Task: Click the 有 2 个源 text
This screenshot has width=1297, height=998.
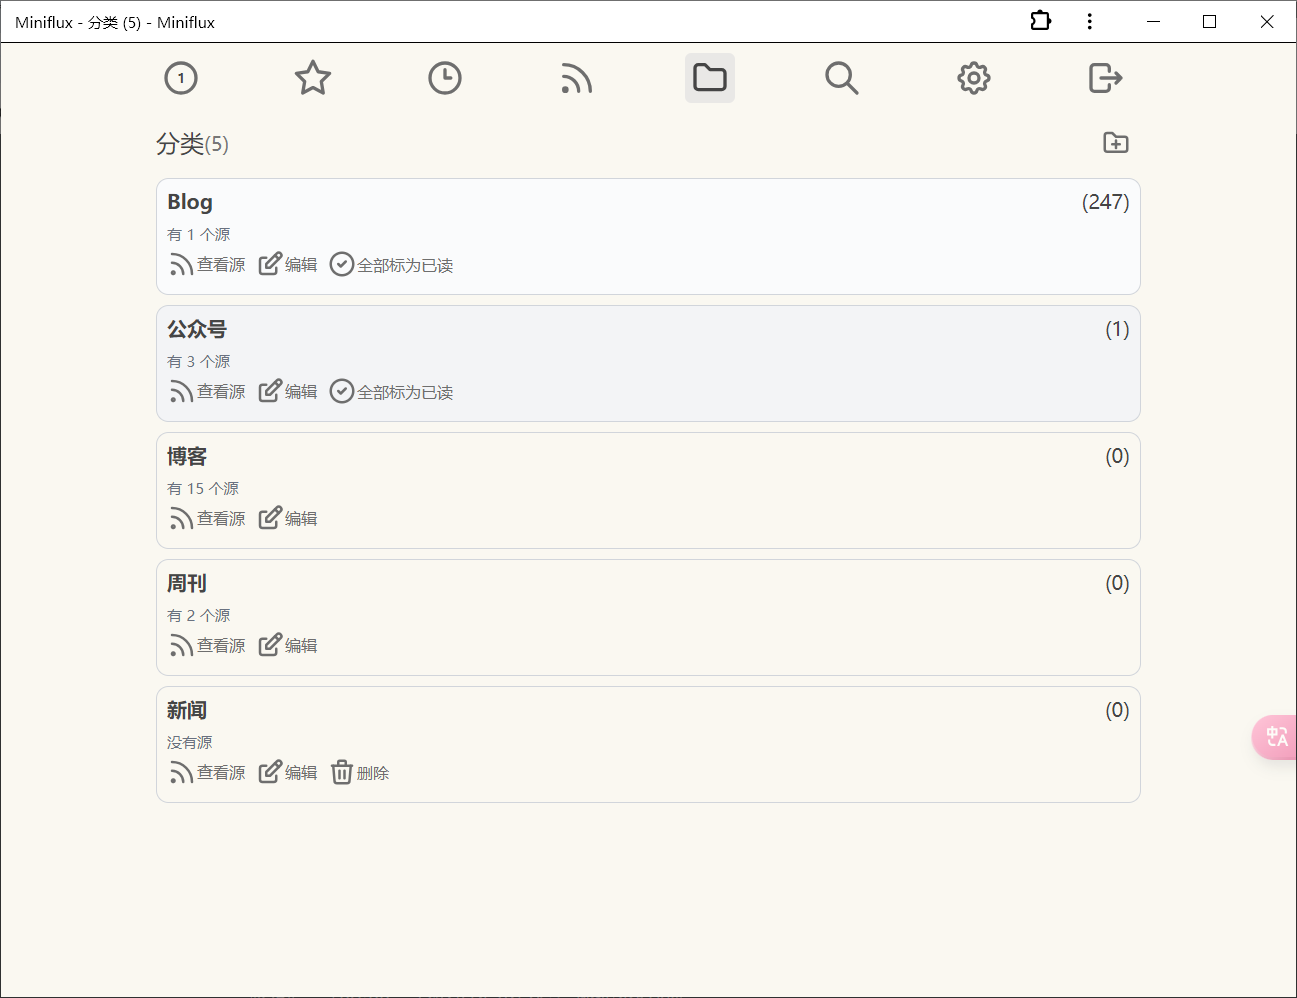Action: [199, 615]
